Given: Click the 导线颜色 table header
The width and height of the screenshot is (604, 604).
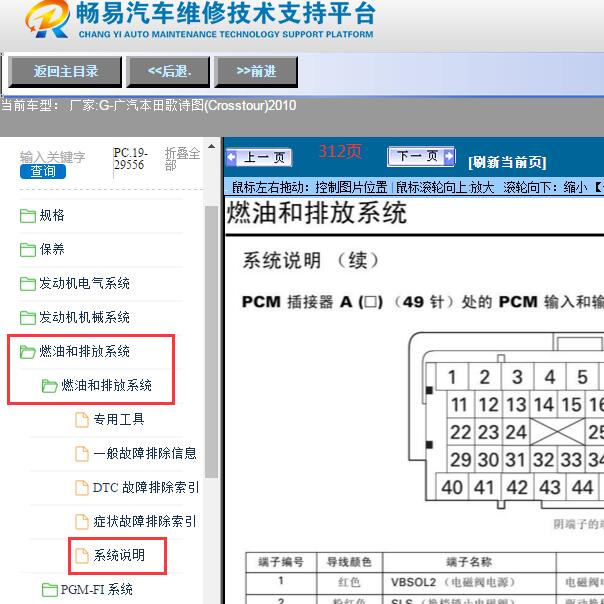Looking at the screenshot, I should 349,562.
